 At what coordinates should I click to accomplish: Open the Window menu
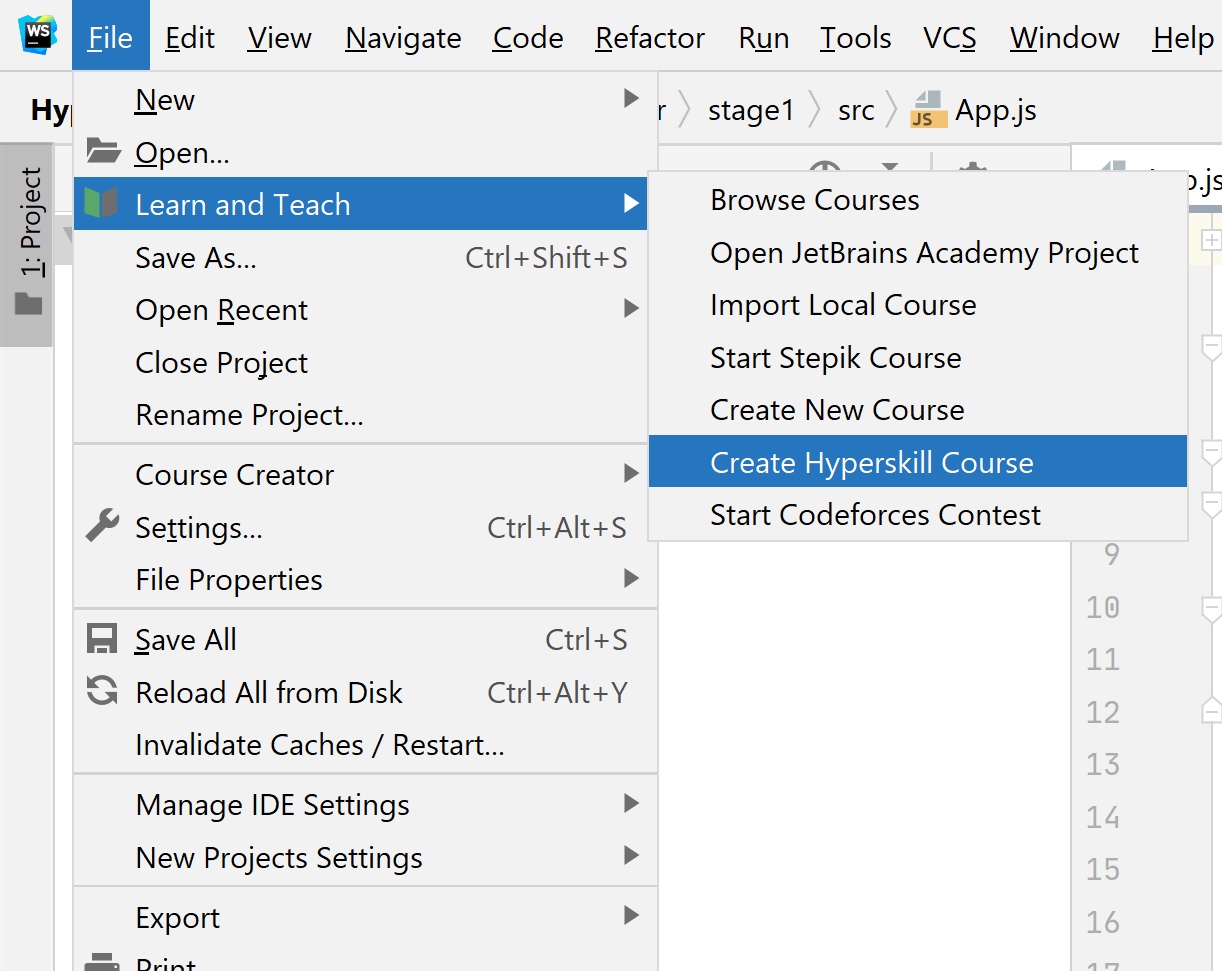1065,38
